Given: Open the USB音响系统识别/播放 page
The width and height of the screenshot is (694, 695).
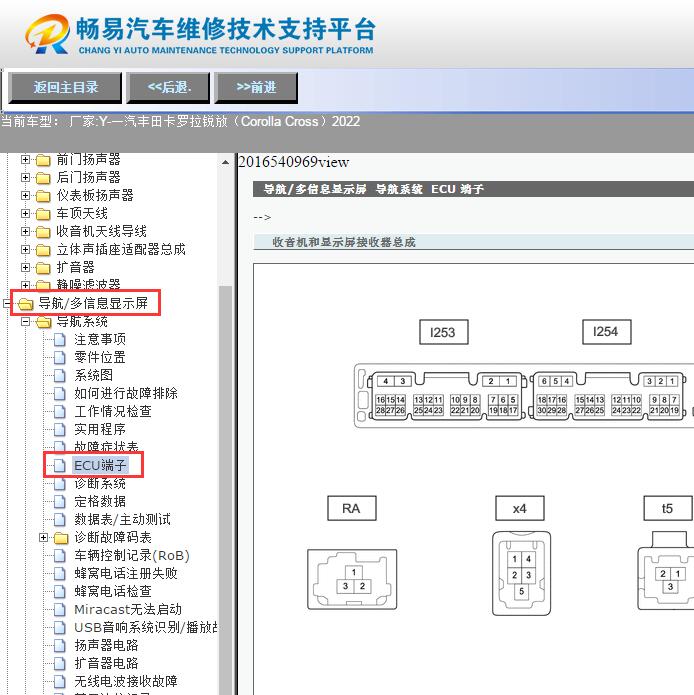Looking at the screenshot, I should (x=146, y=628).
